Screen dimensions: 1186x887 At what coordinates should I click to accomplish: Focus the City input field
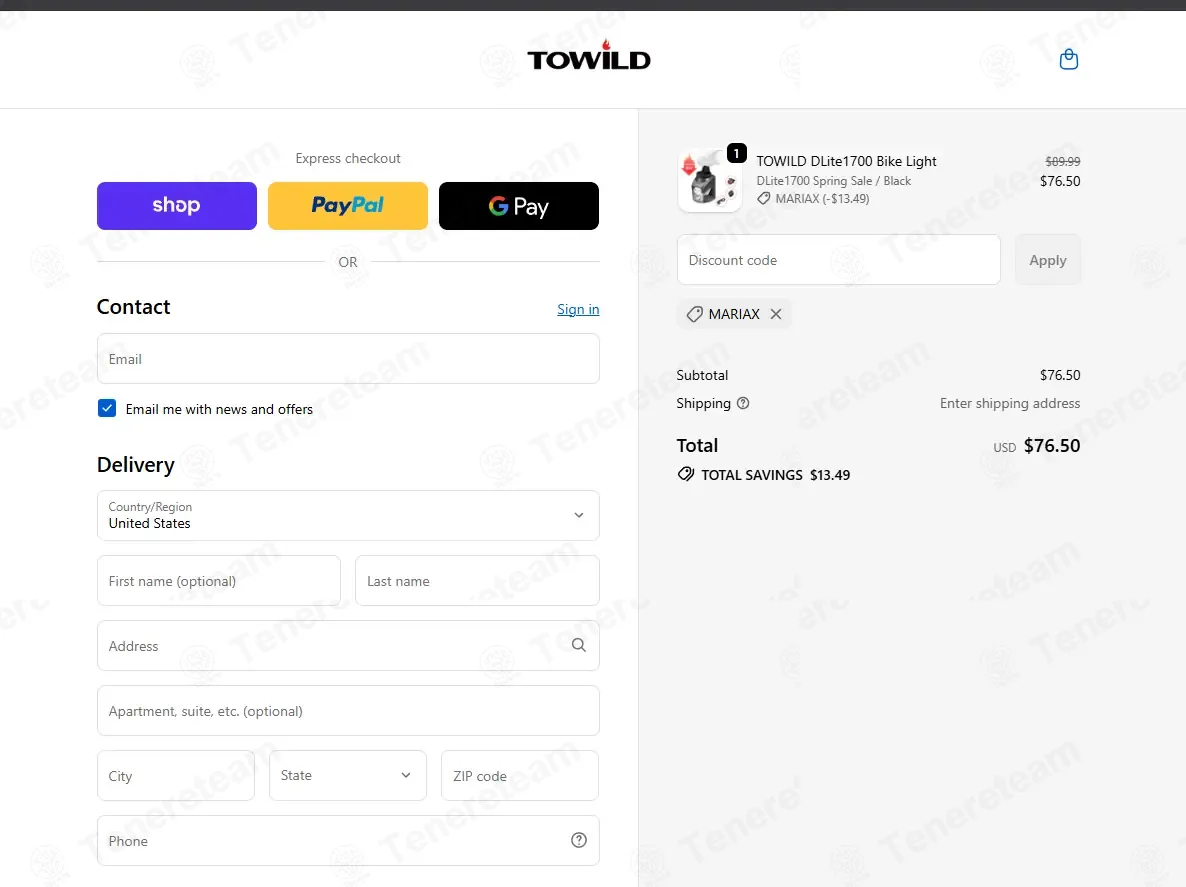click(x=176, y=775)
